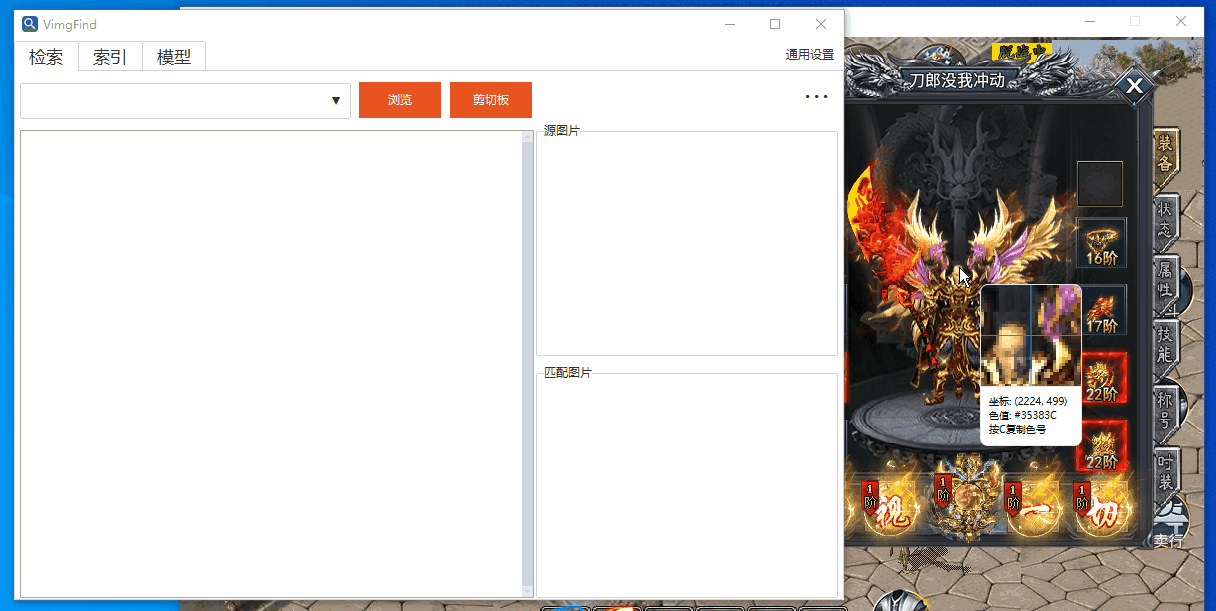Select the empty equipment slot in game panel
This screenshot has height=611, width=1216.
tap(1100, 184)
